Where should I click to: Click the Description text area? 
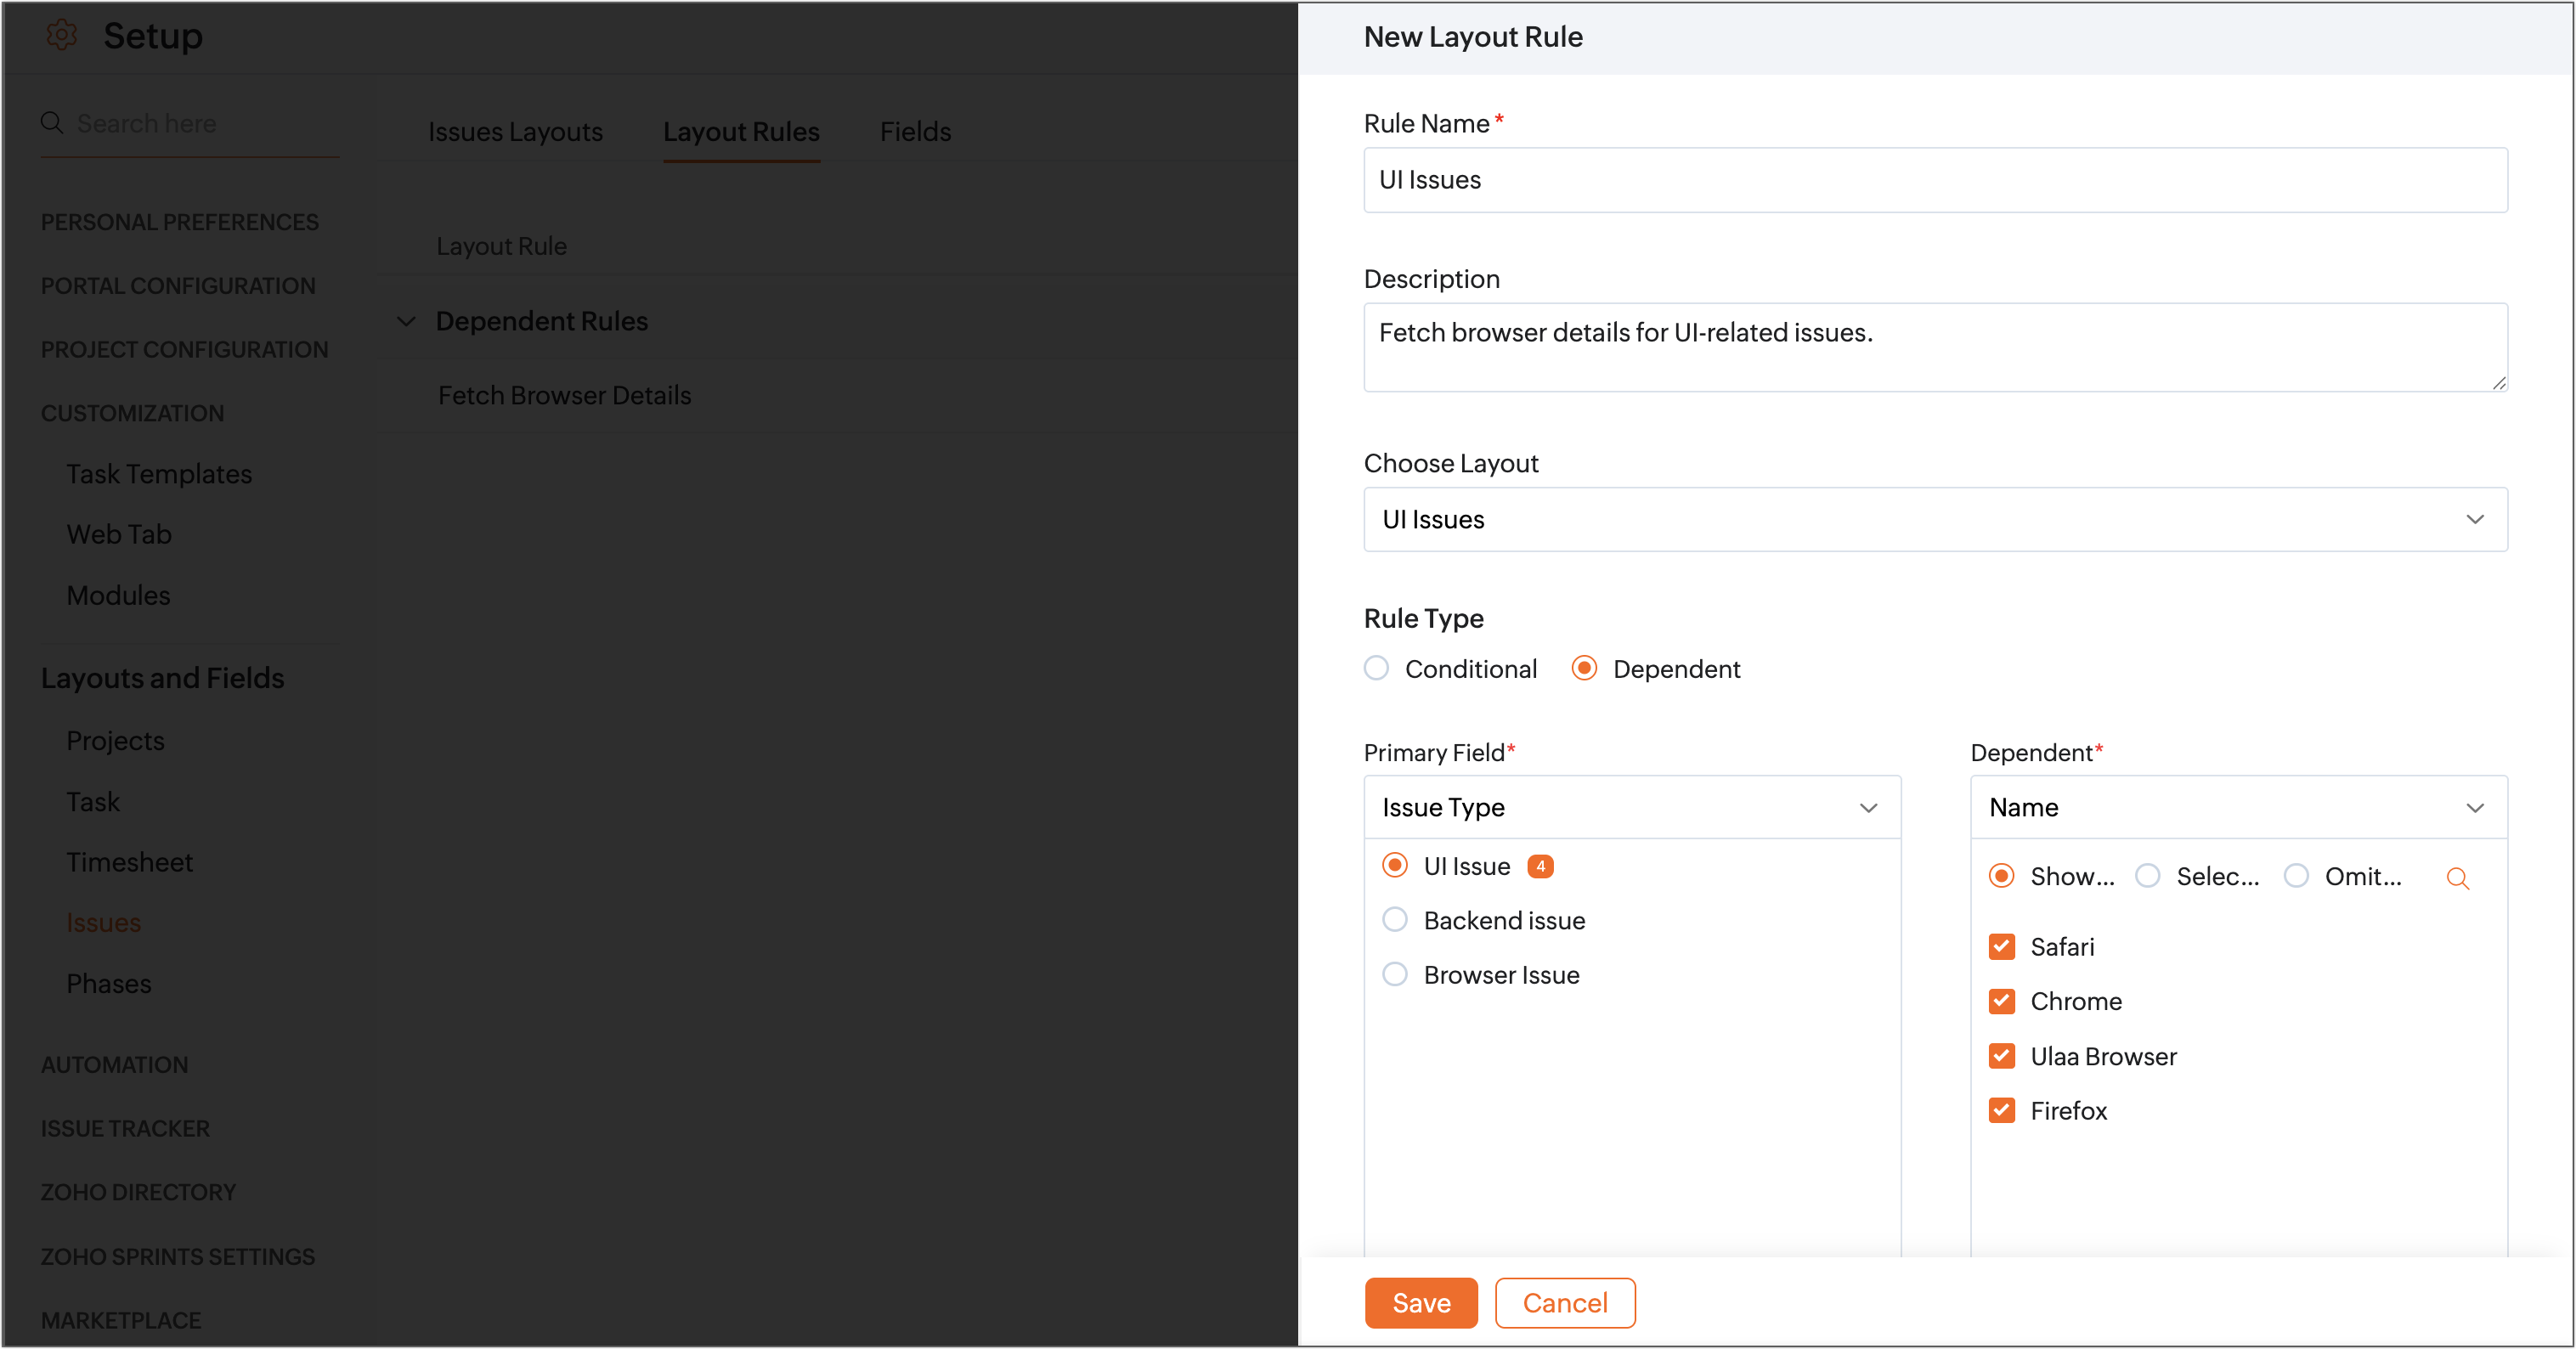(1935, 347)
